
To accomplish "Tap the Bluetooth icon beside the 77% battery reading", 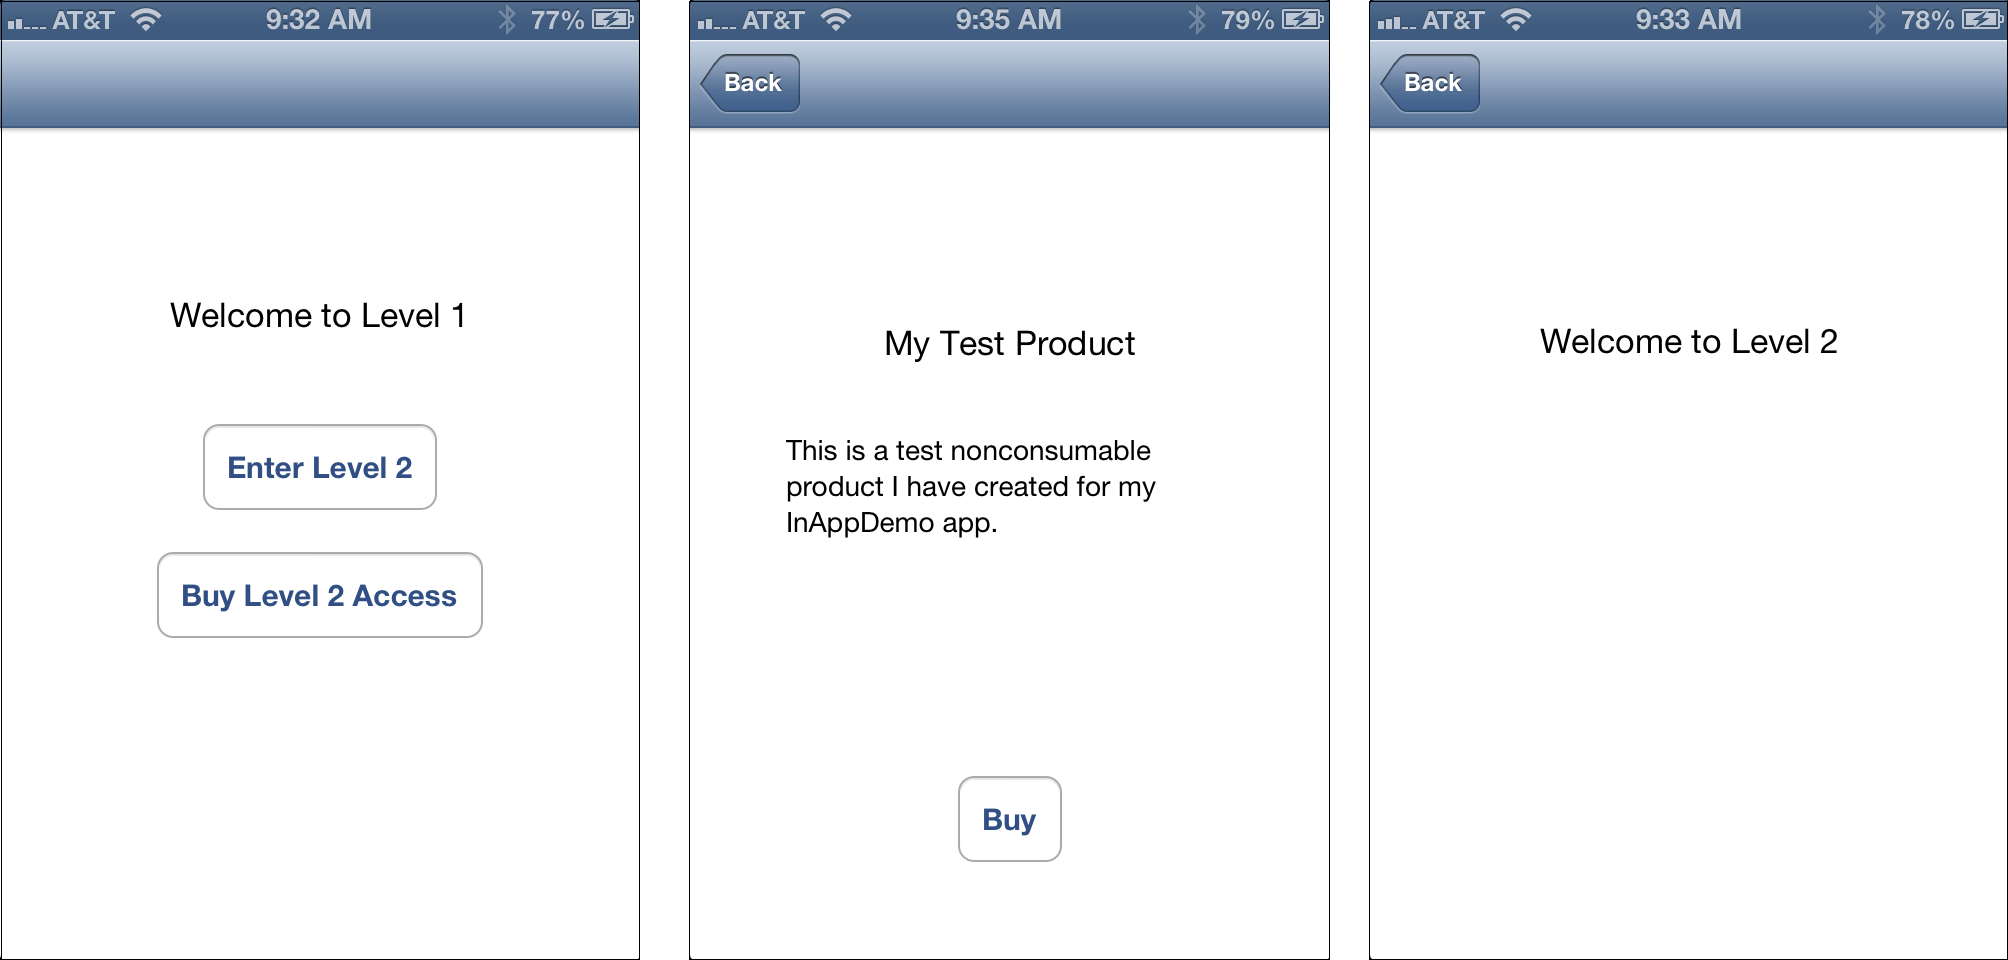I will point(507,19).
